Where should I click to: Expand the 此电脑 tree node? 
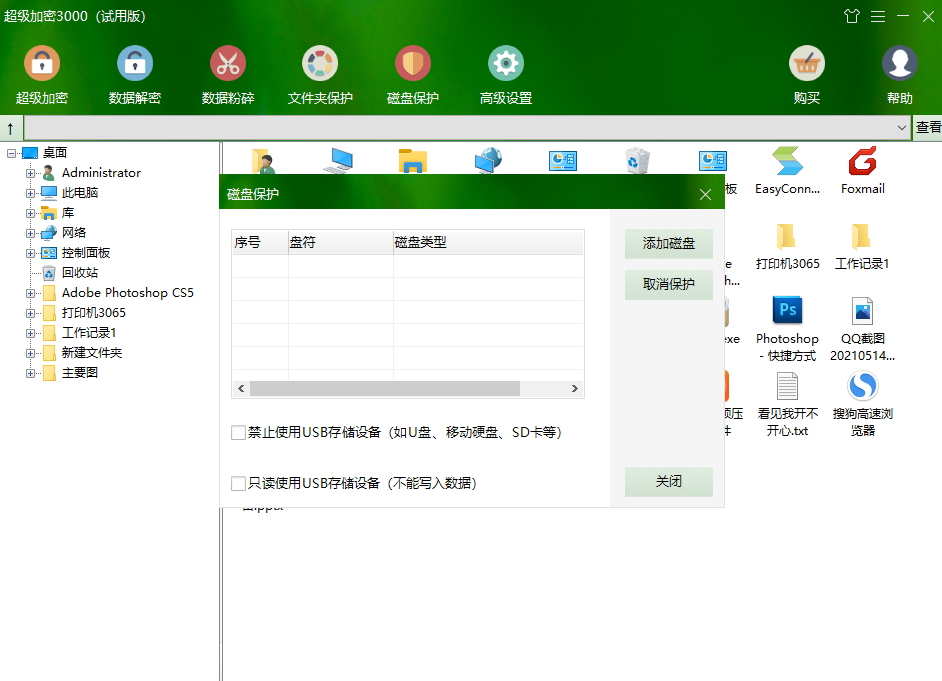(33, 192)
